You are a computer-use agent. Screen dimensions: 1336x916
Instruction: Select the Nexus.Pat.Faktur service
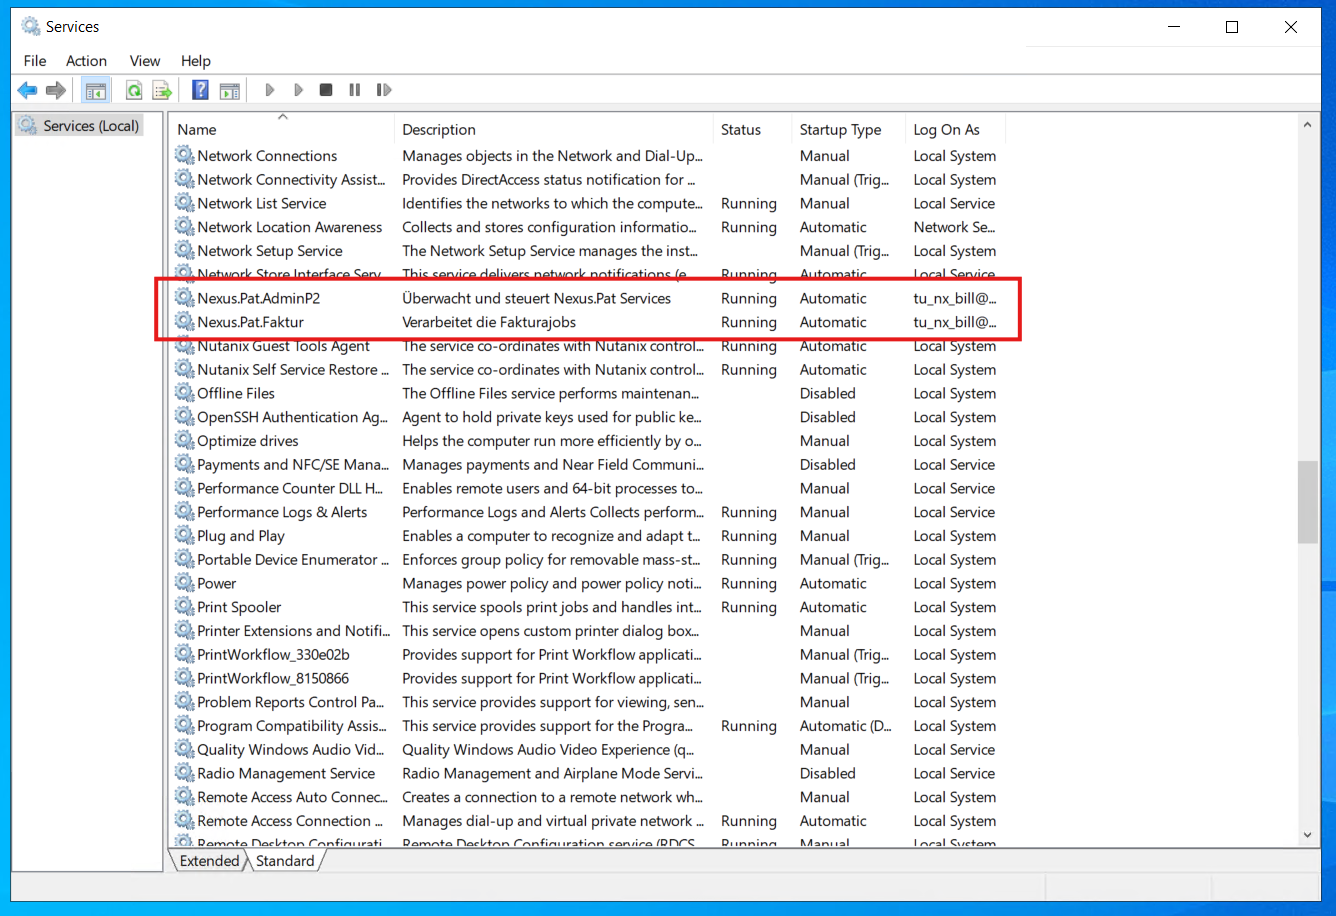tap(250, 322)
